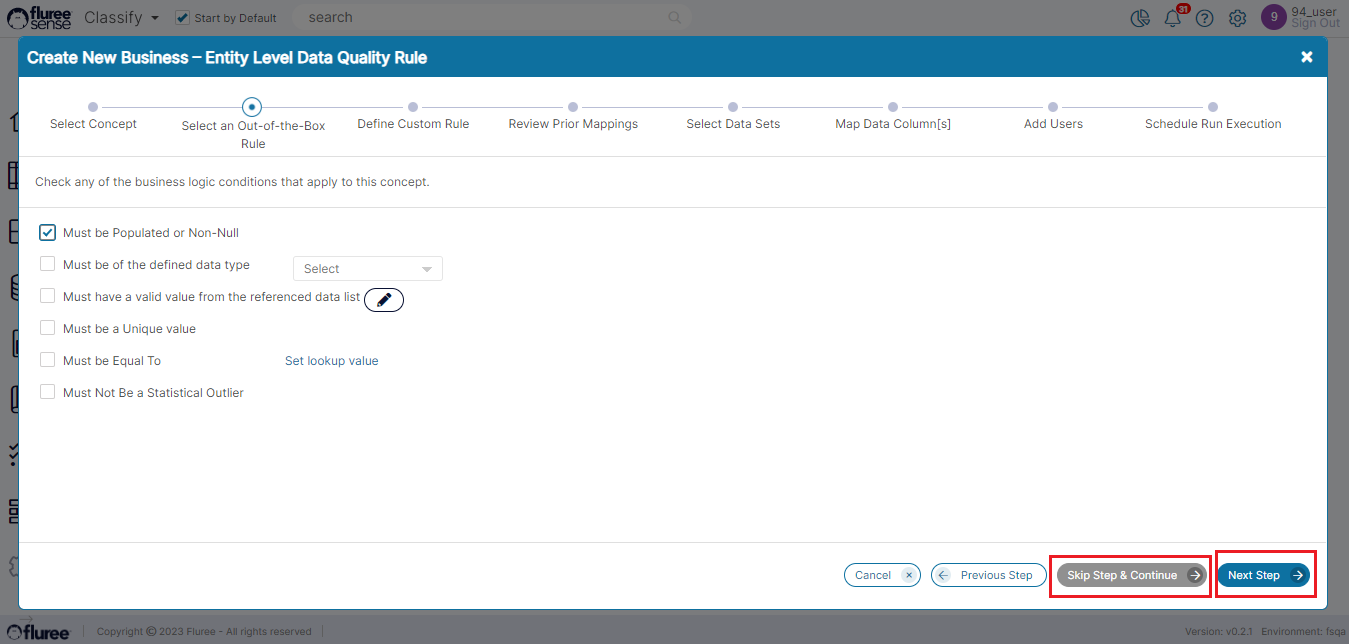
Task: Click the help question mark icon
Action: coord(1204,18)
